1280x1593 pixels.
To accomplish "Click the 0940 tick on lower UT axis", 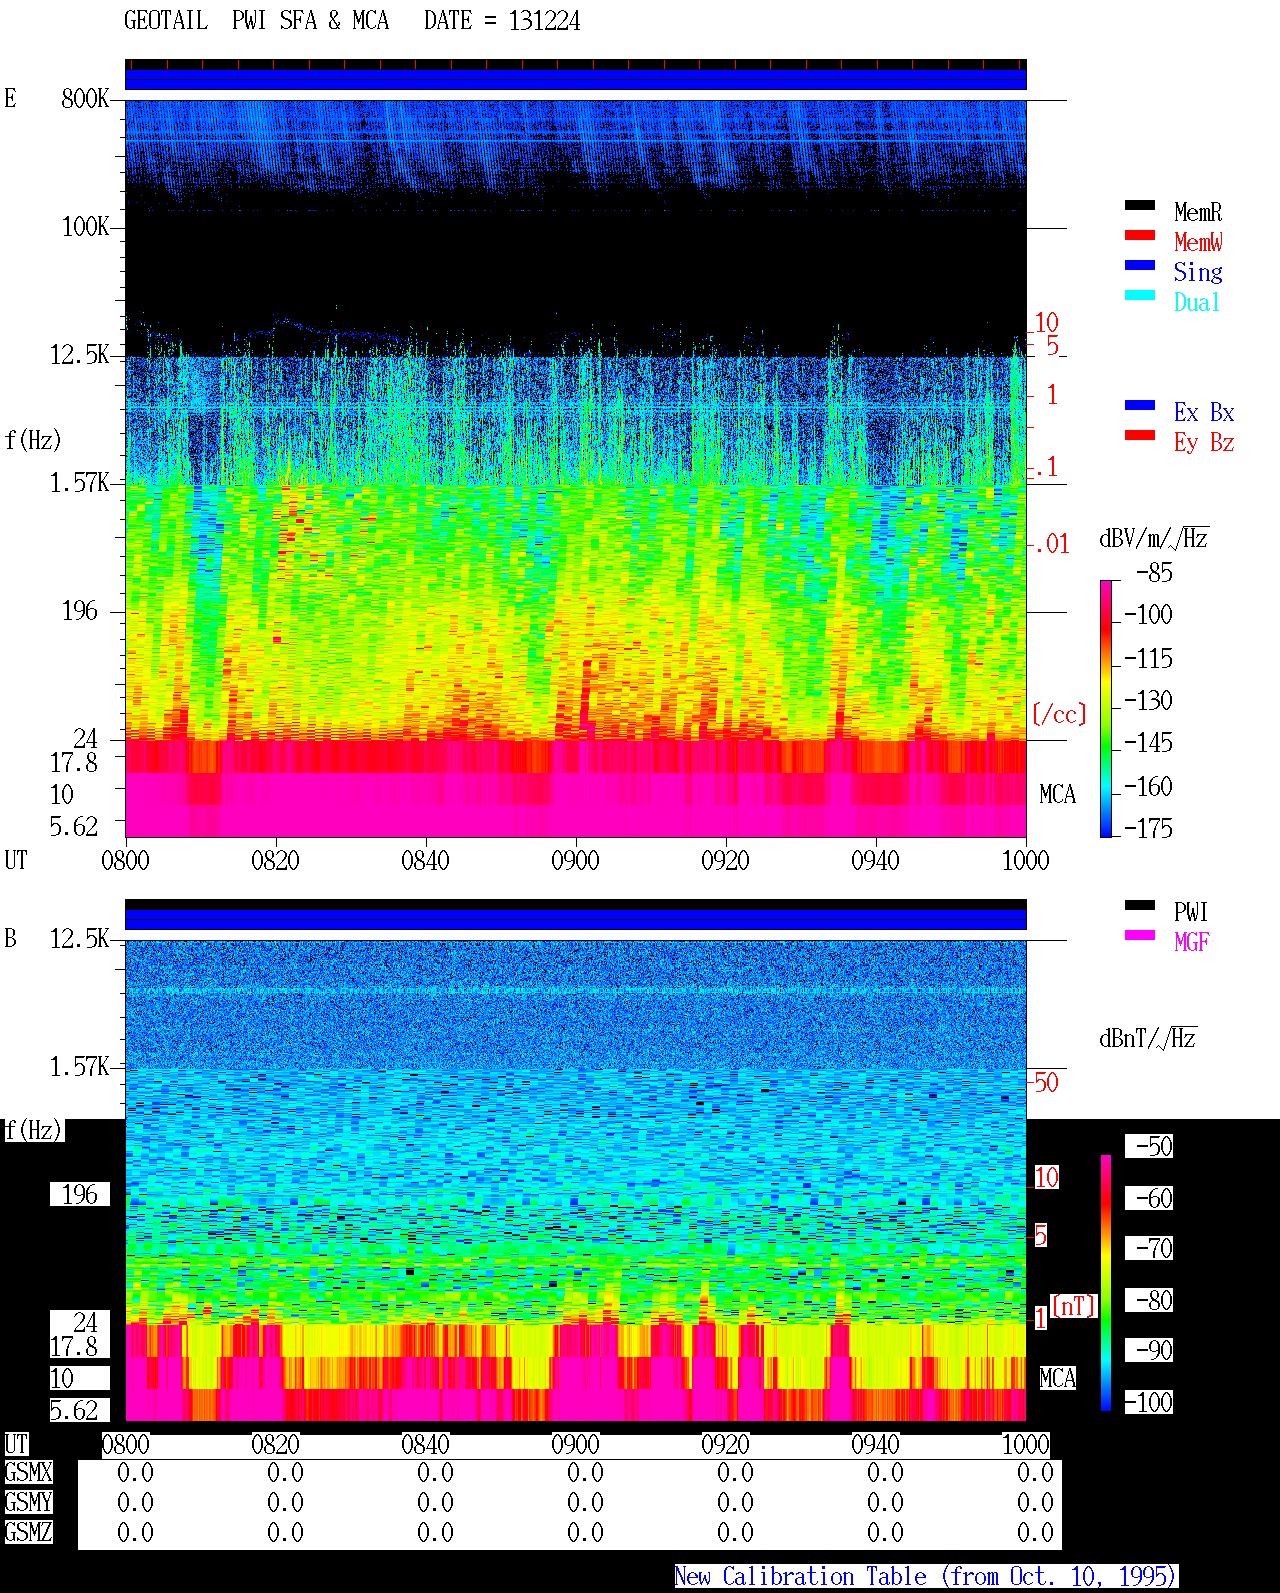I will [875, 1444].
